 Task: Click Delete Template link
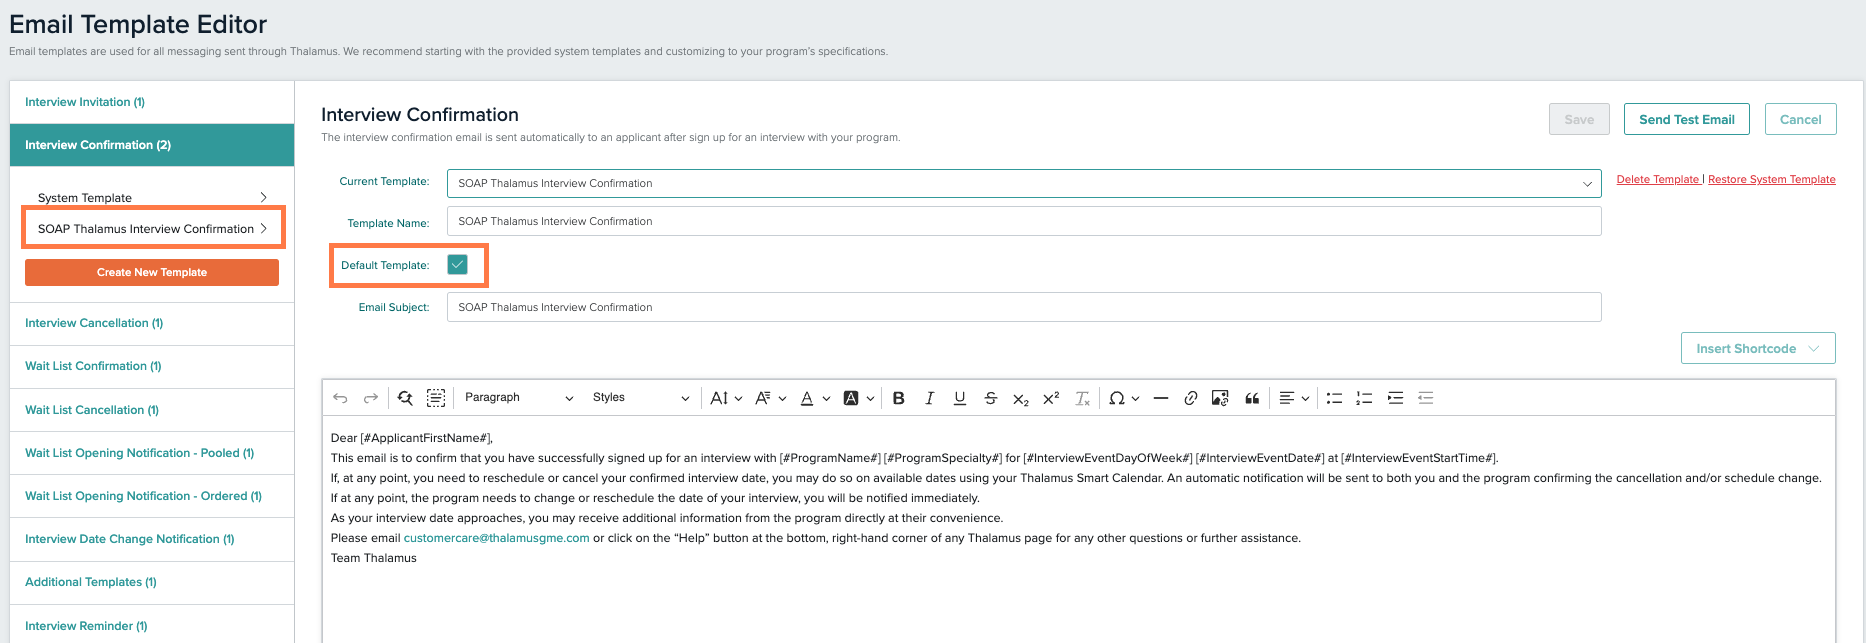[1658, 179]
